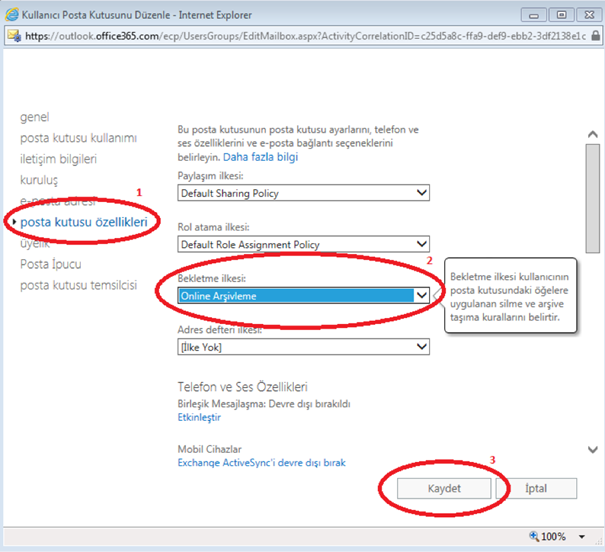605x552 pixels.
Task: Click the zoom magnifier icon in status bar
Action: point(534,536)
